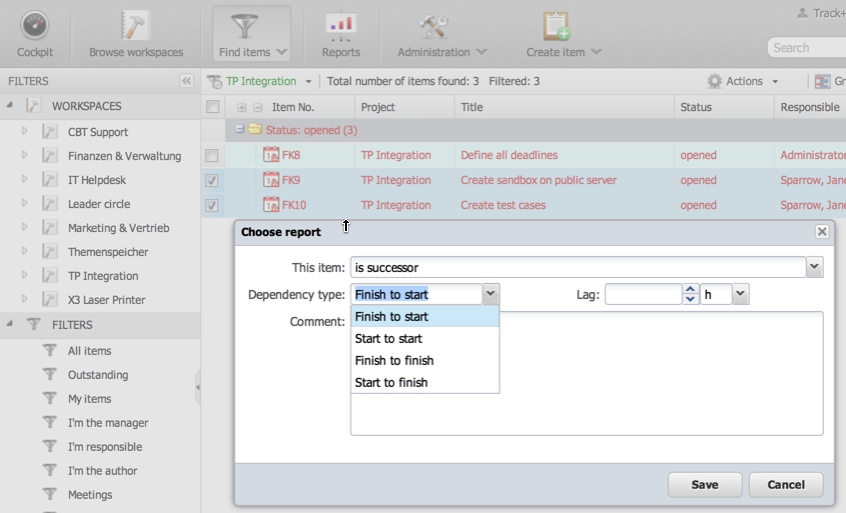Open the This item dropdown arrow

pos(815,267)
